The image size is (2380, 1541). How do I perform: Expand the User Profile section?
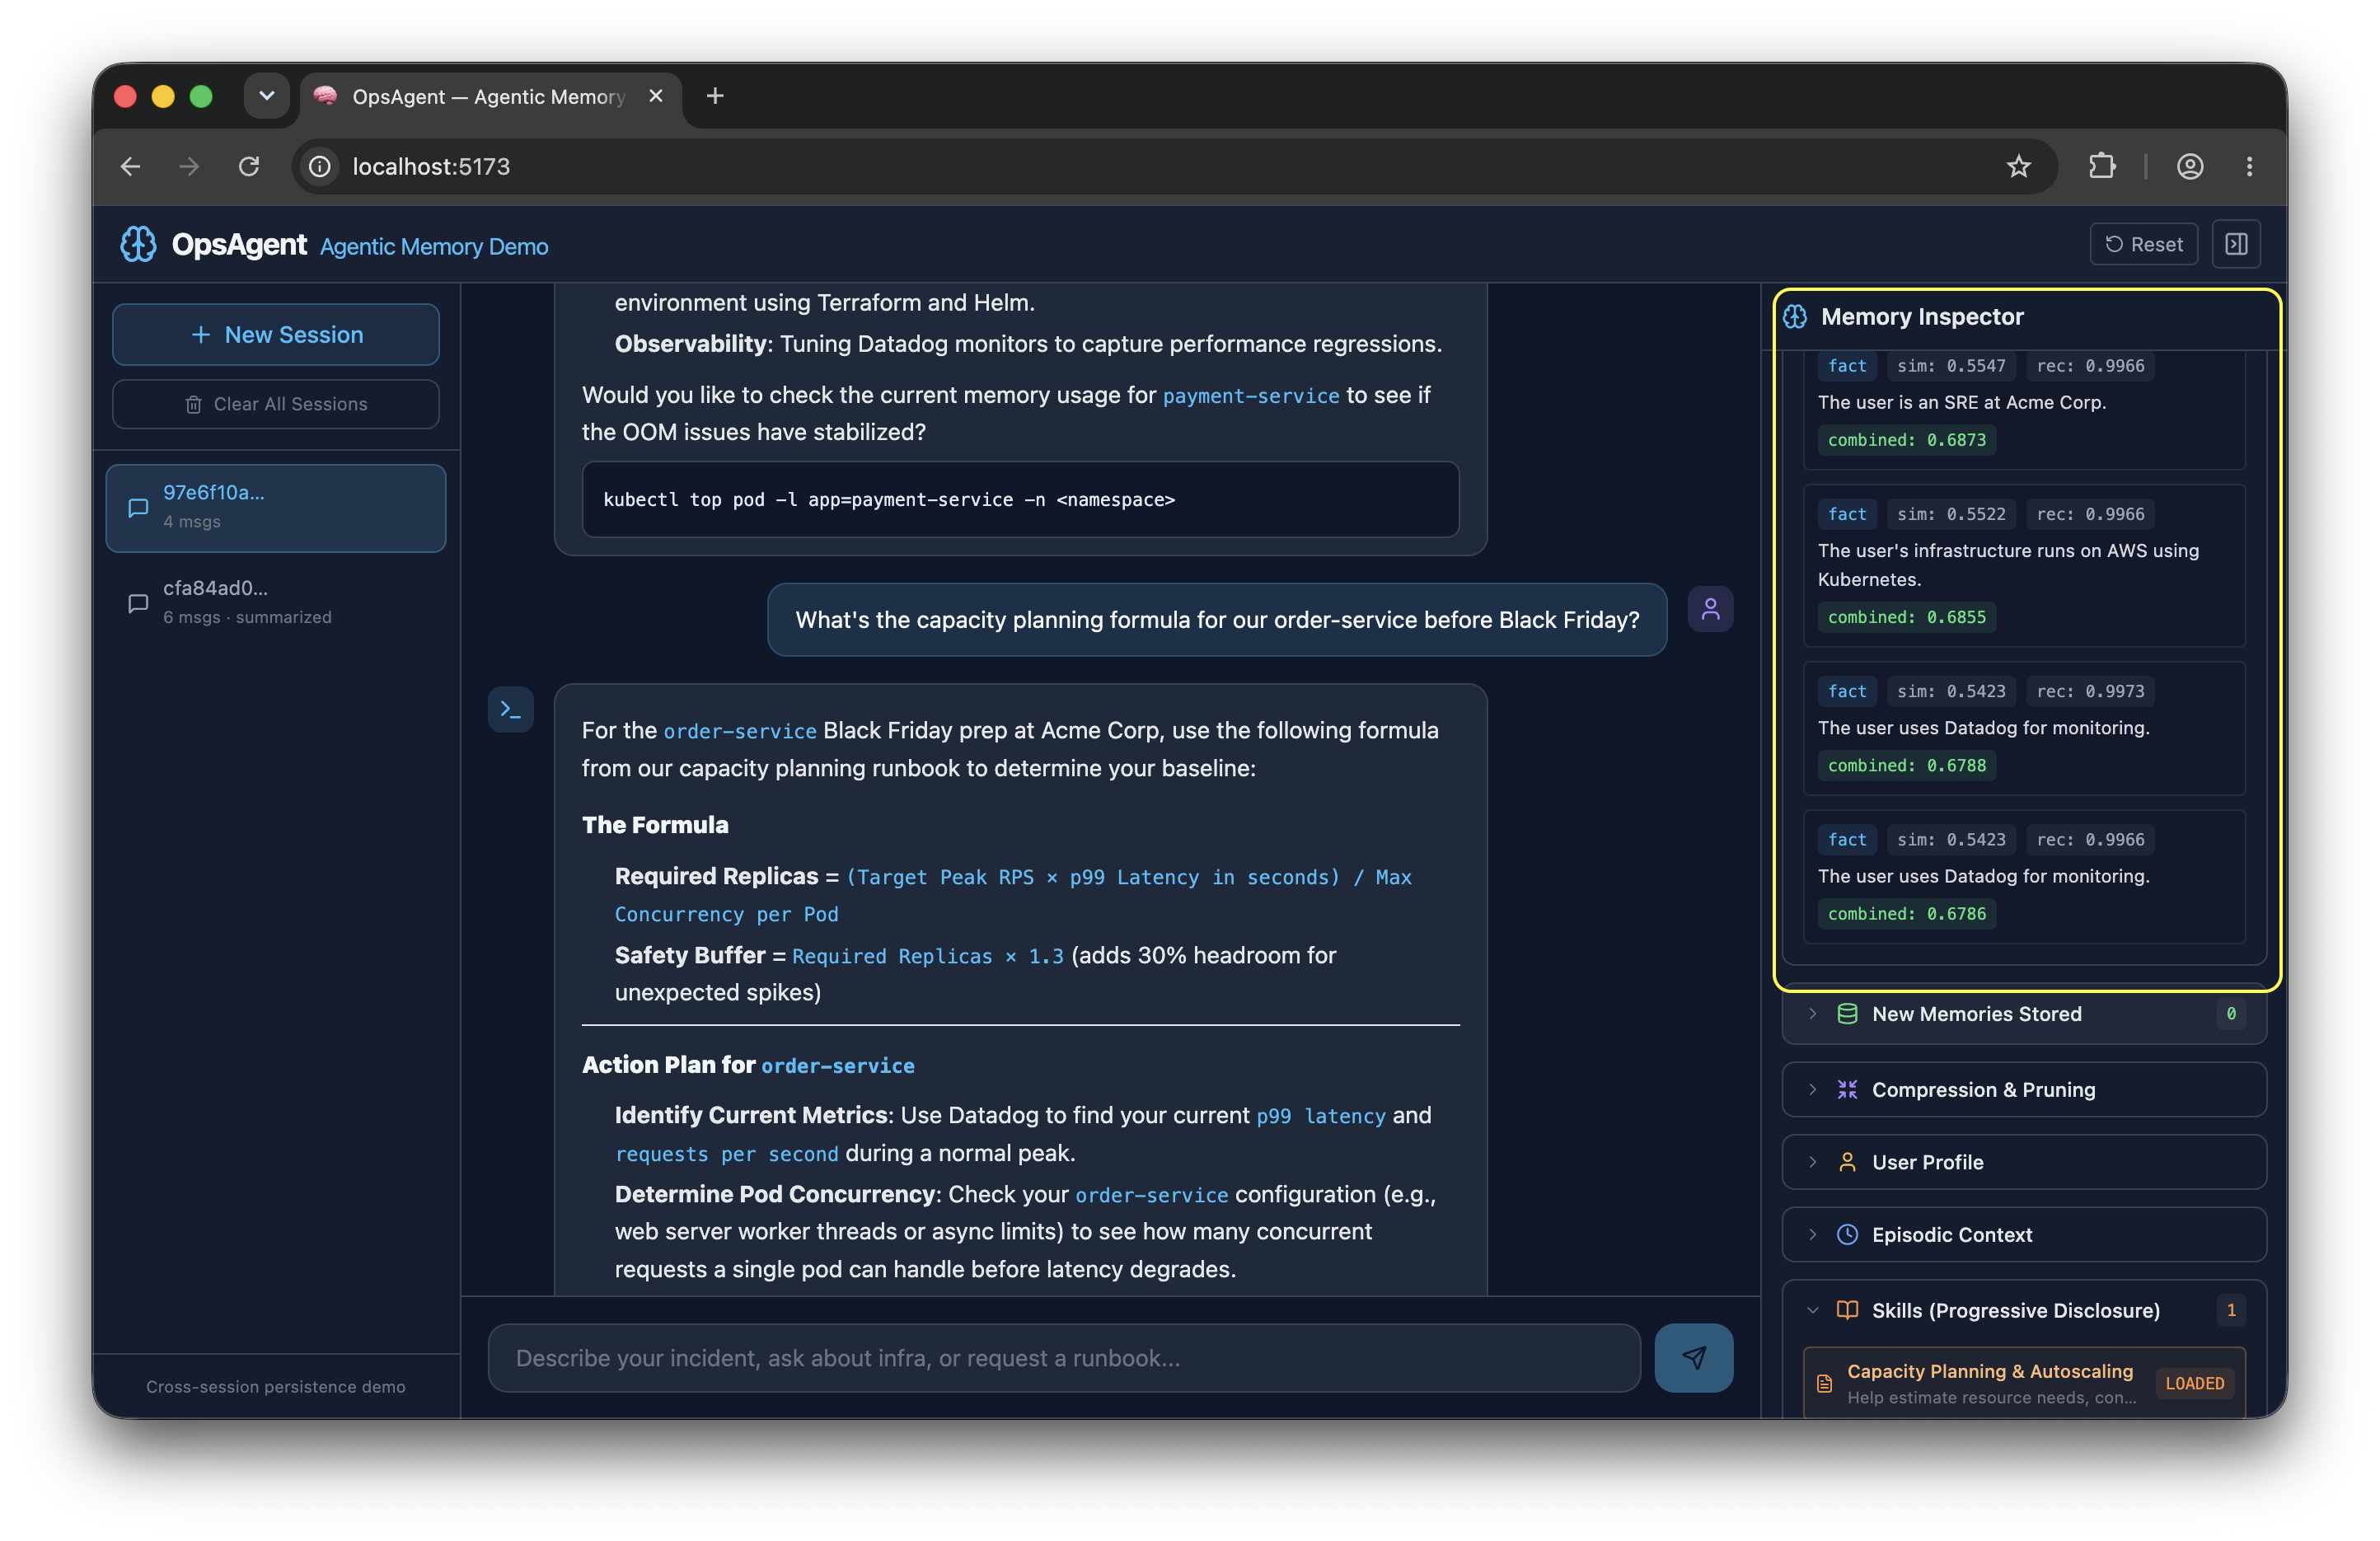tap(2023, 1161)
